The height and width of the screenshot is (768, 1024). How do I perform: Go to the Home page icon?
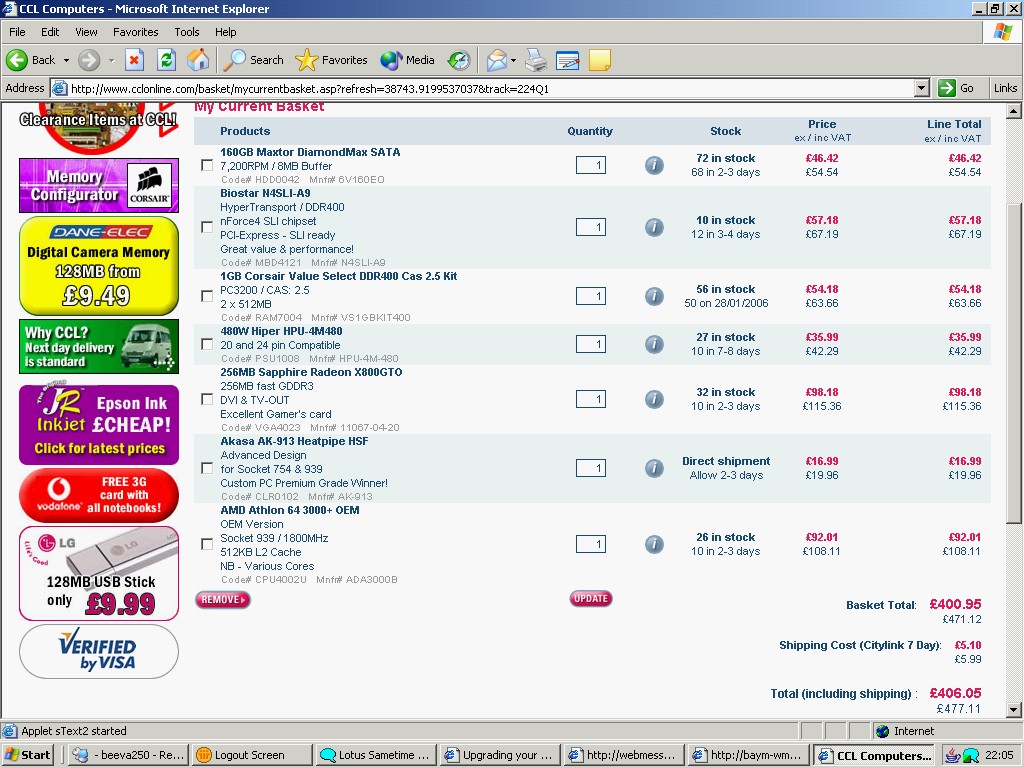coord(198,60)
